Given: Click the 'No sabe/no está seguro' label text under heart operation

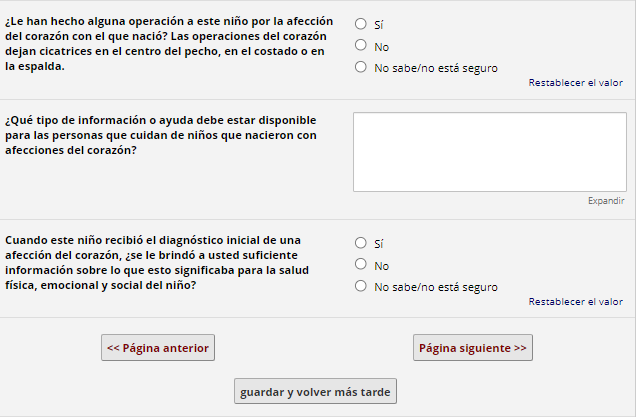Looking at the screenshot, I should click(435, 68).
